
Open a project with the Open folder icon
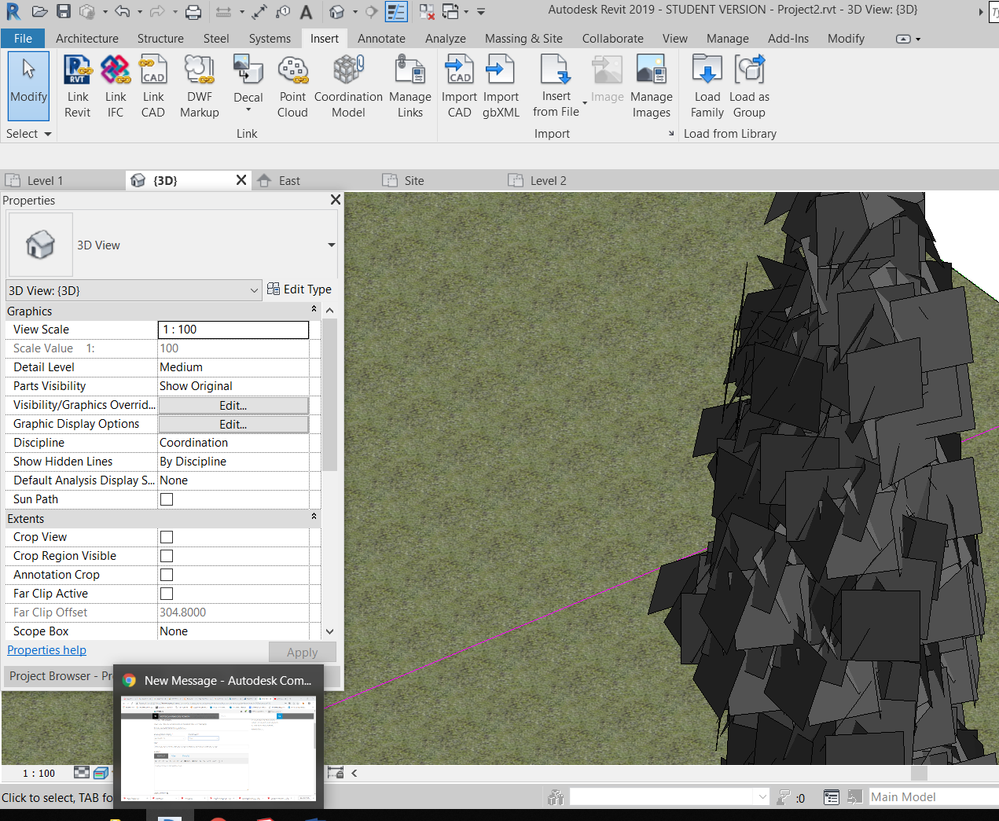tap(40, 11)
